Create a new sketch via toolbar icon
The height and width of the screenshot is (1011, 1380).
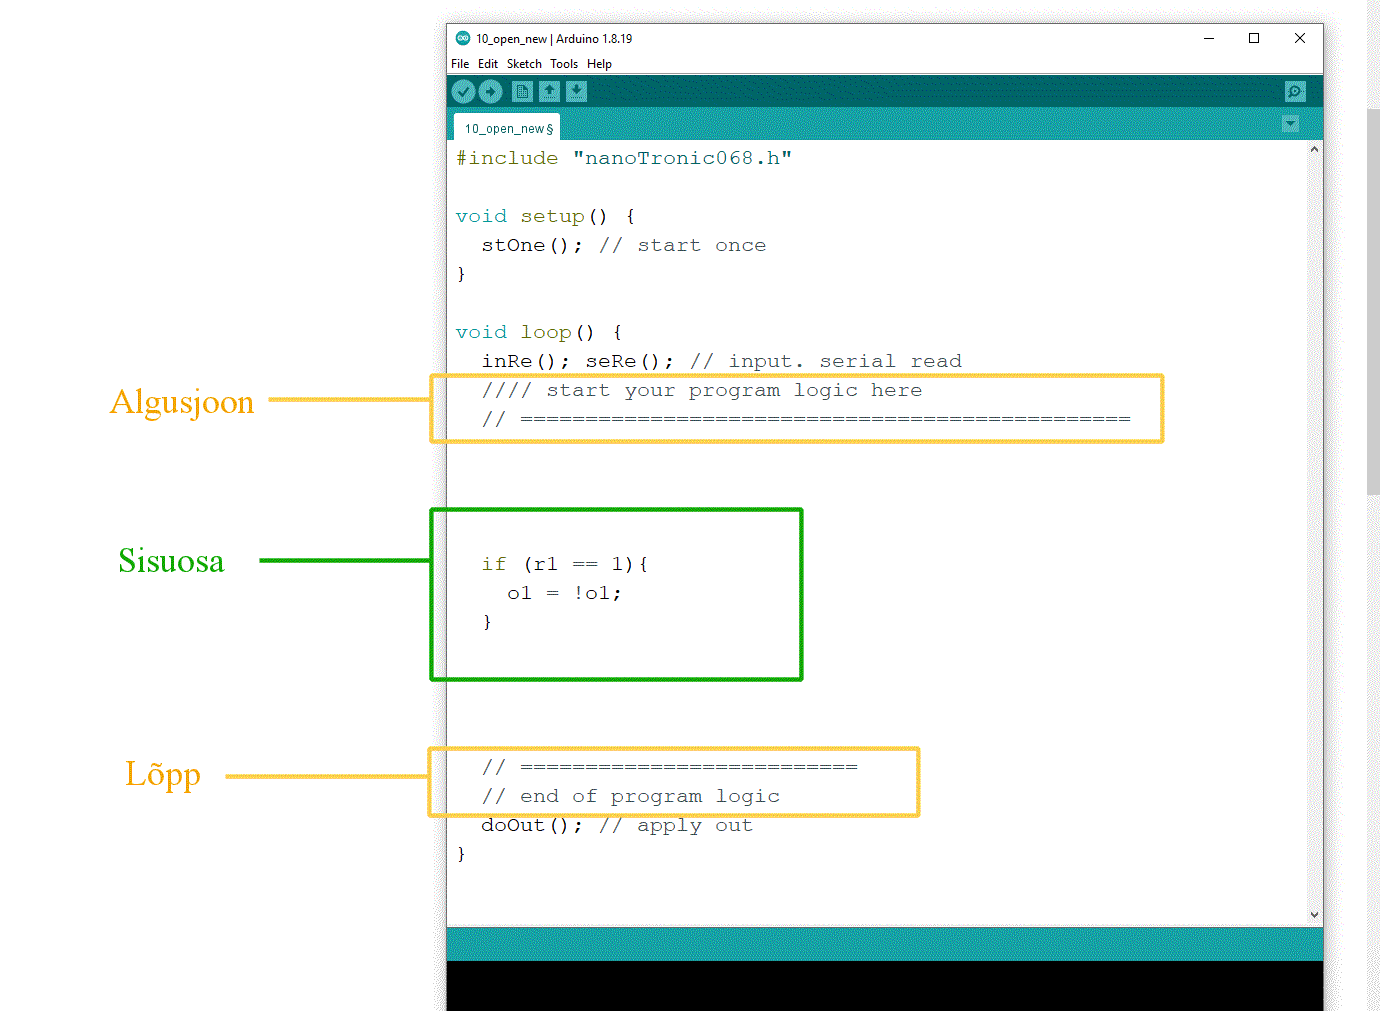pyautogui.click(x=522, y=92)
